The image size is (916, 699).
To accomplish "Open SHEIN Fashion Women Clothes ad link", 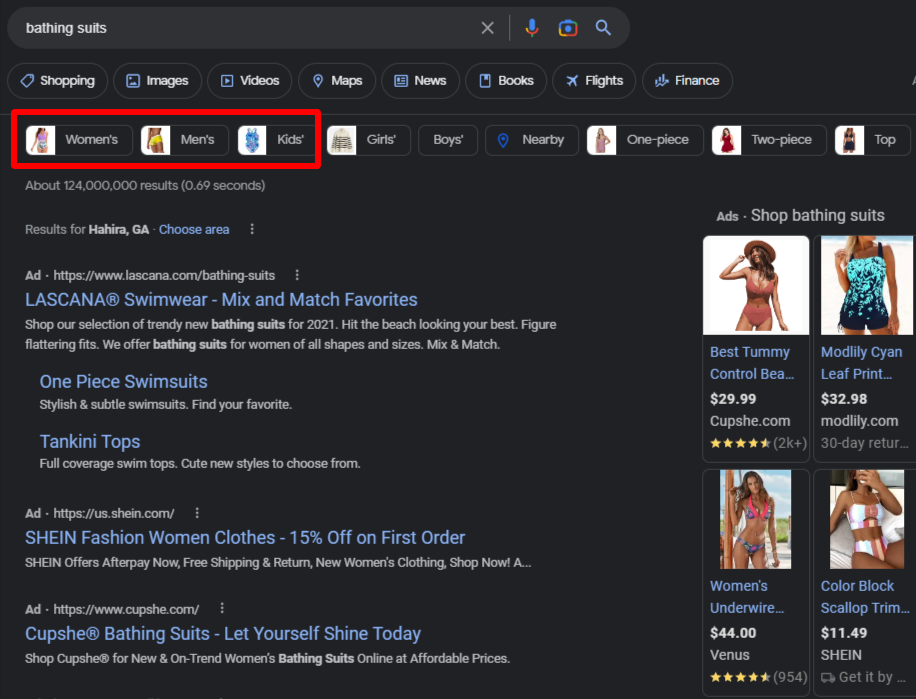I will [245, 537].
